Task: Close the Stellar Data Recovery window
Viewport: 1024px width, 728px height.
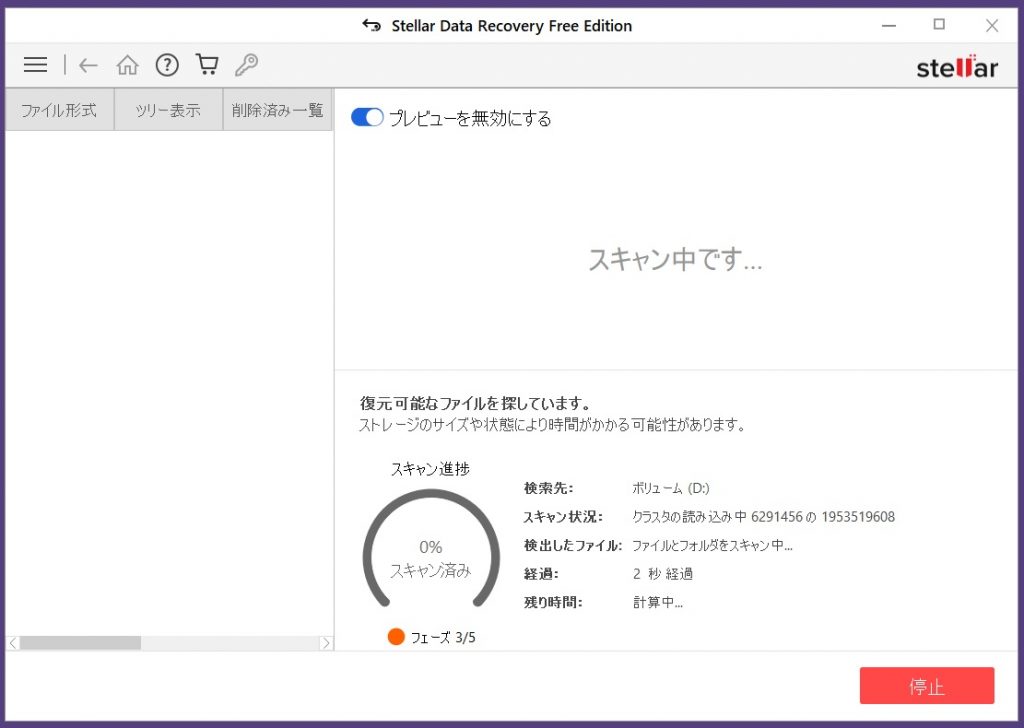Action: coord(991,25)
